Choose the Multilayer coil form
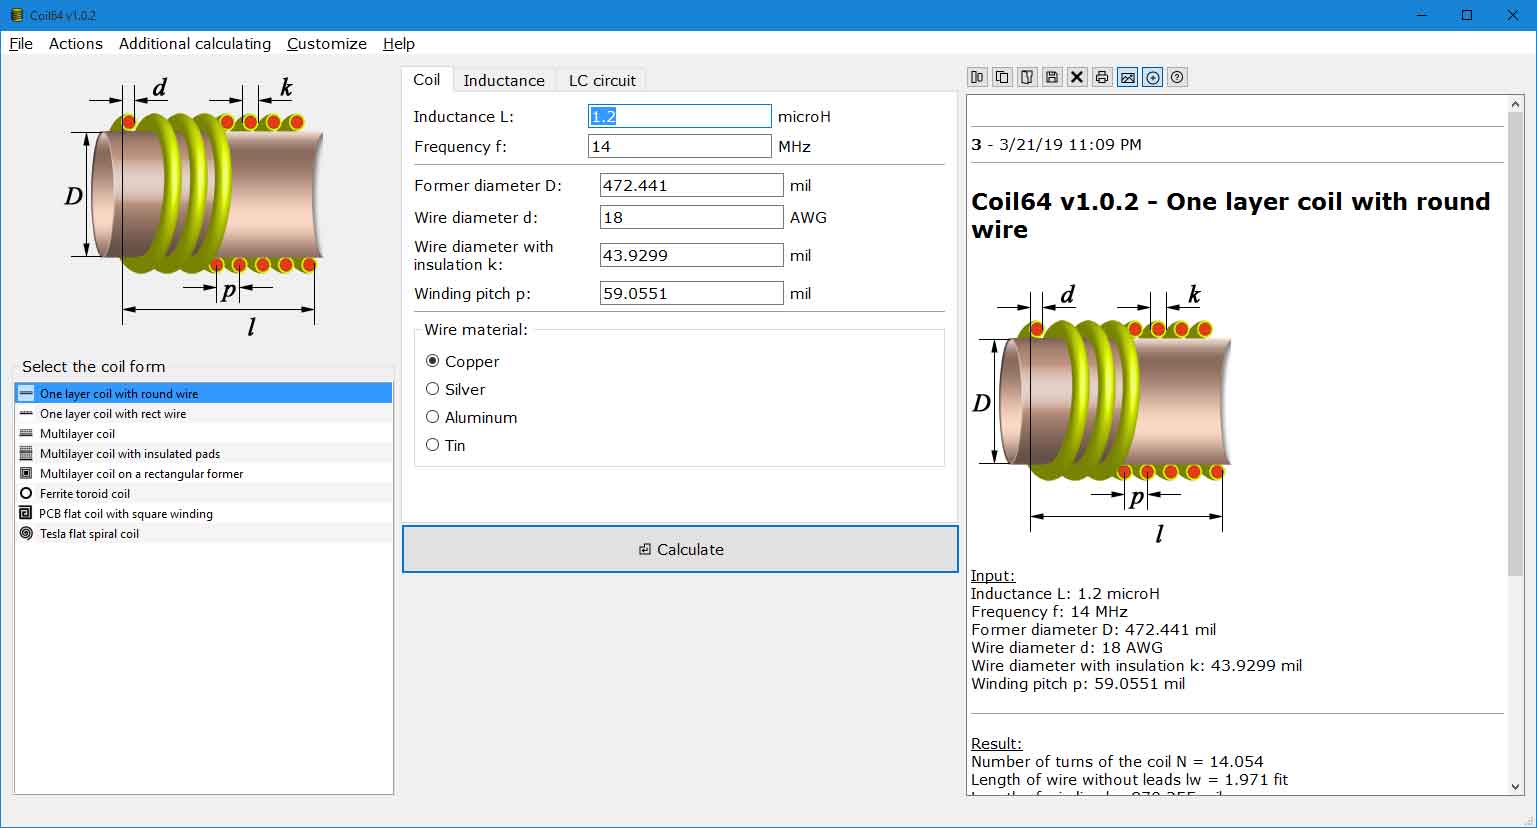Viewport: 1537px width, 828px height. click(204, 433)
